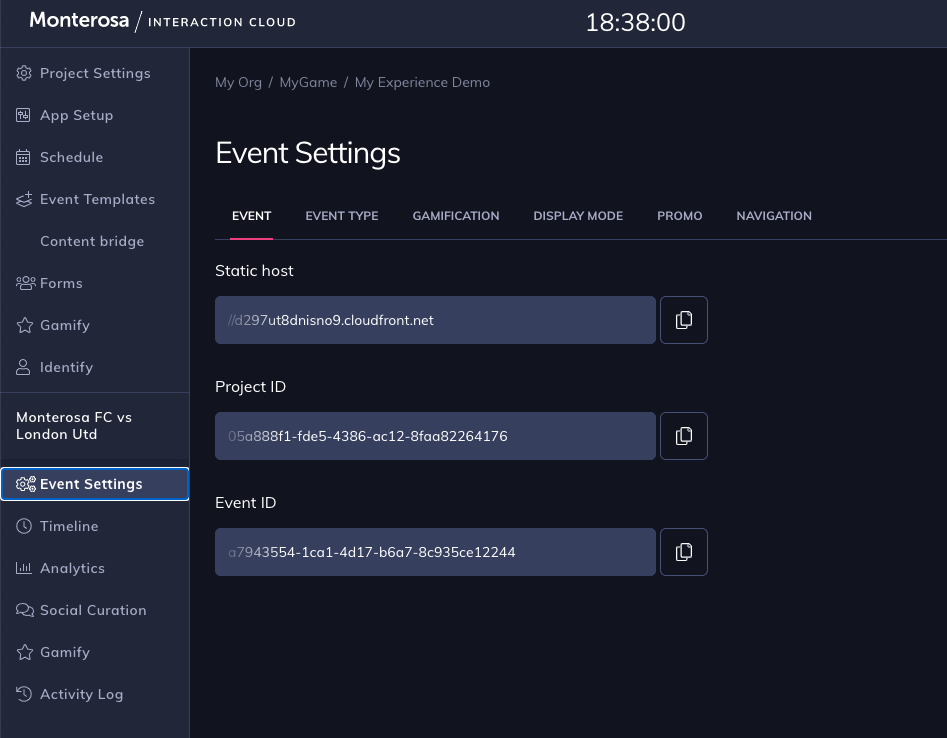The height and width of the screenshot is (738, 947).
Task: Click the Activity Log history icon
Action: [24, 694]
